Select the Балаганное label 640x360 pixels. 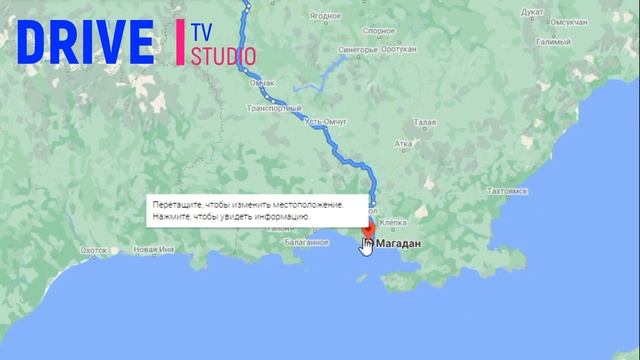click(x=307, y=242)
